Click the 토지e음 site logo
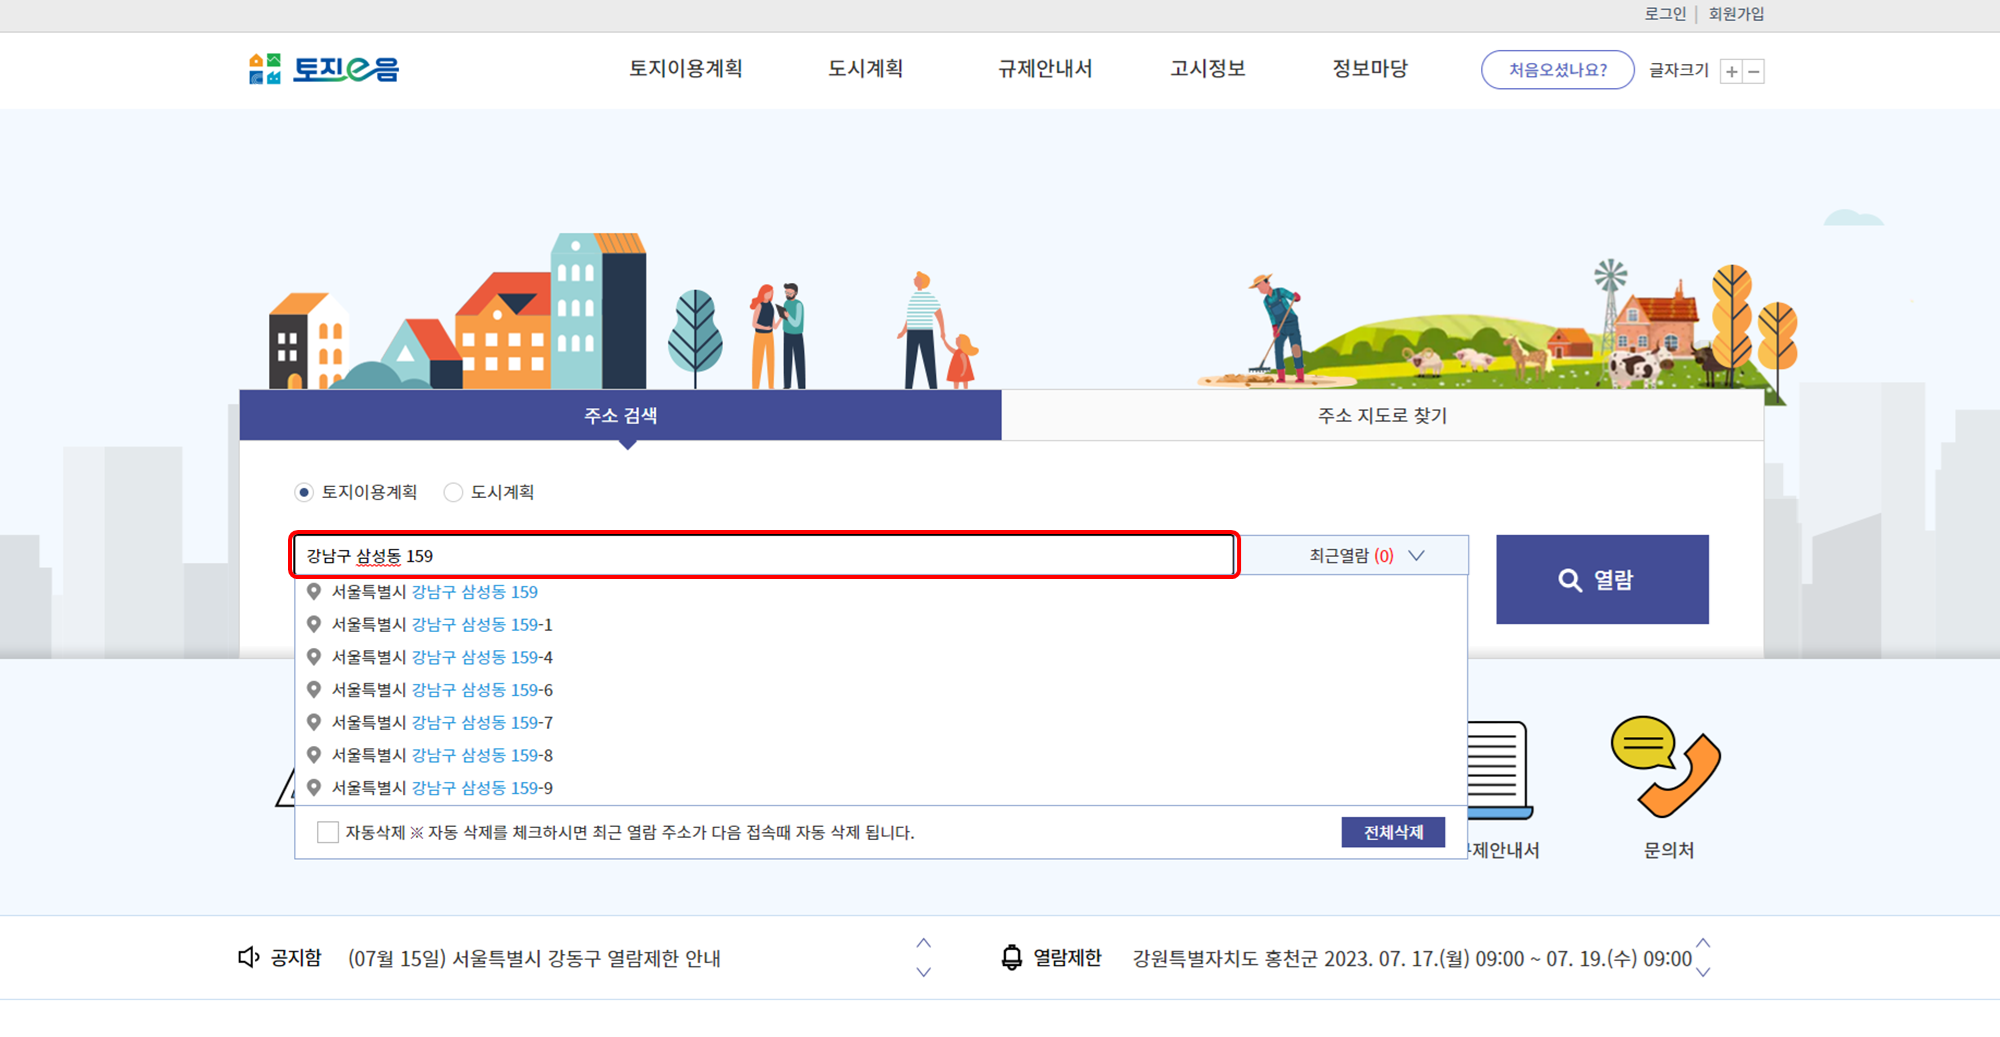The width and height of the screenshot is (2000, 1037). 323,69
